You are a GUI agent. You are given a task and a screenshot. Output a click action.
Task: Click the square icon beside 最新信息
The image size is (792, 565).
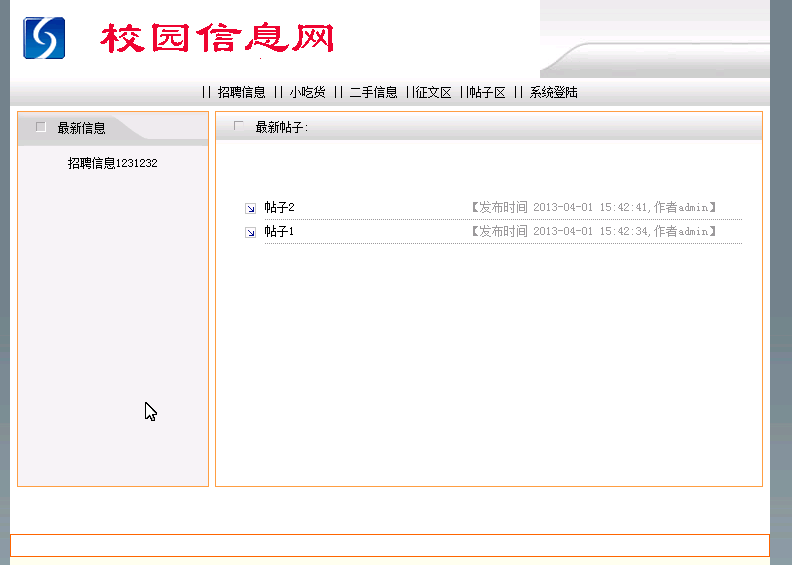pos(41,127)
